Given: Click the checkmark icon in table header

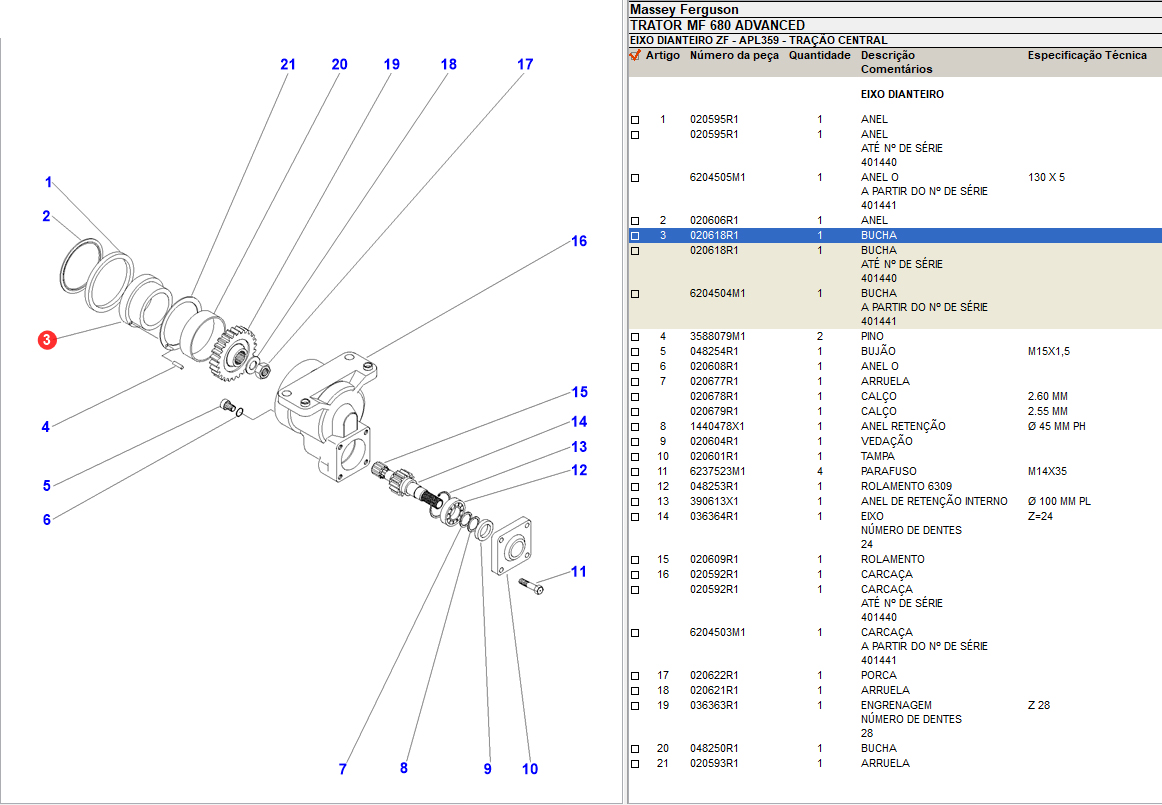Looking at the screenshot, I should point(634,56).
